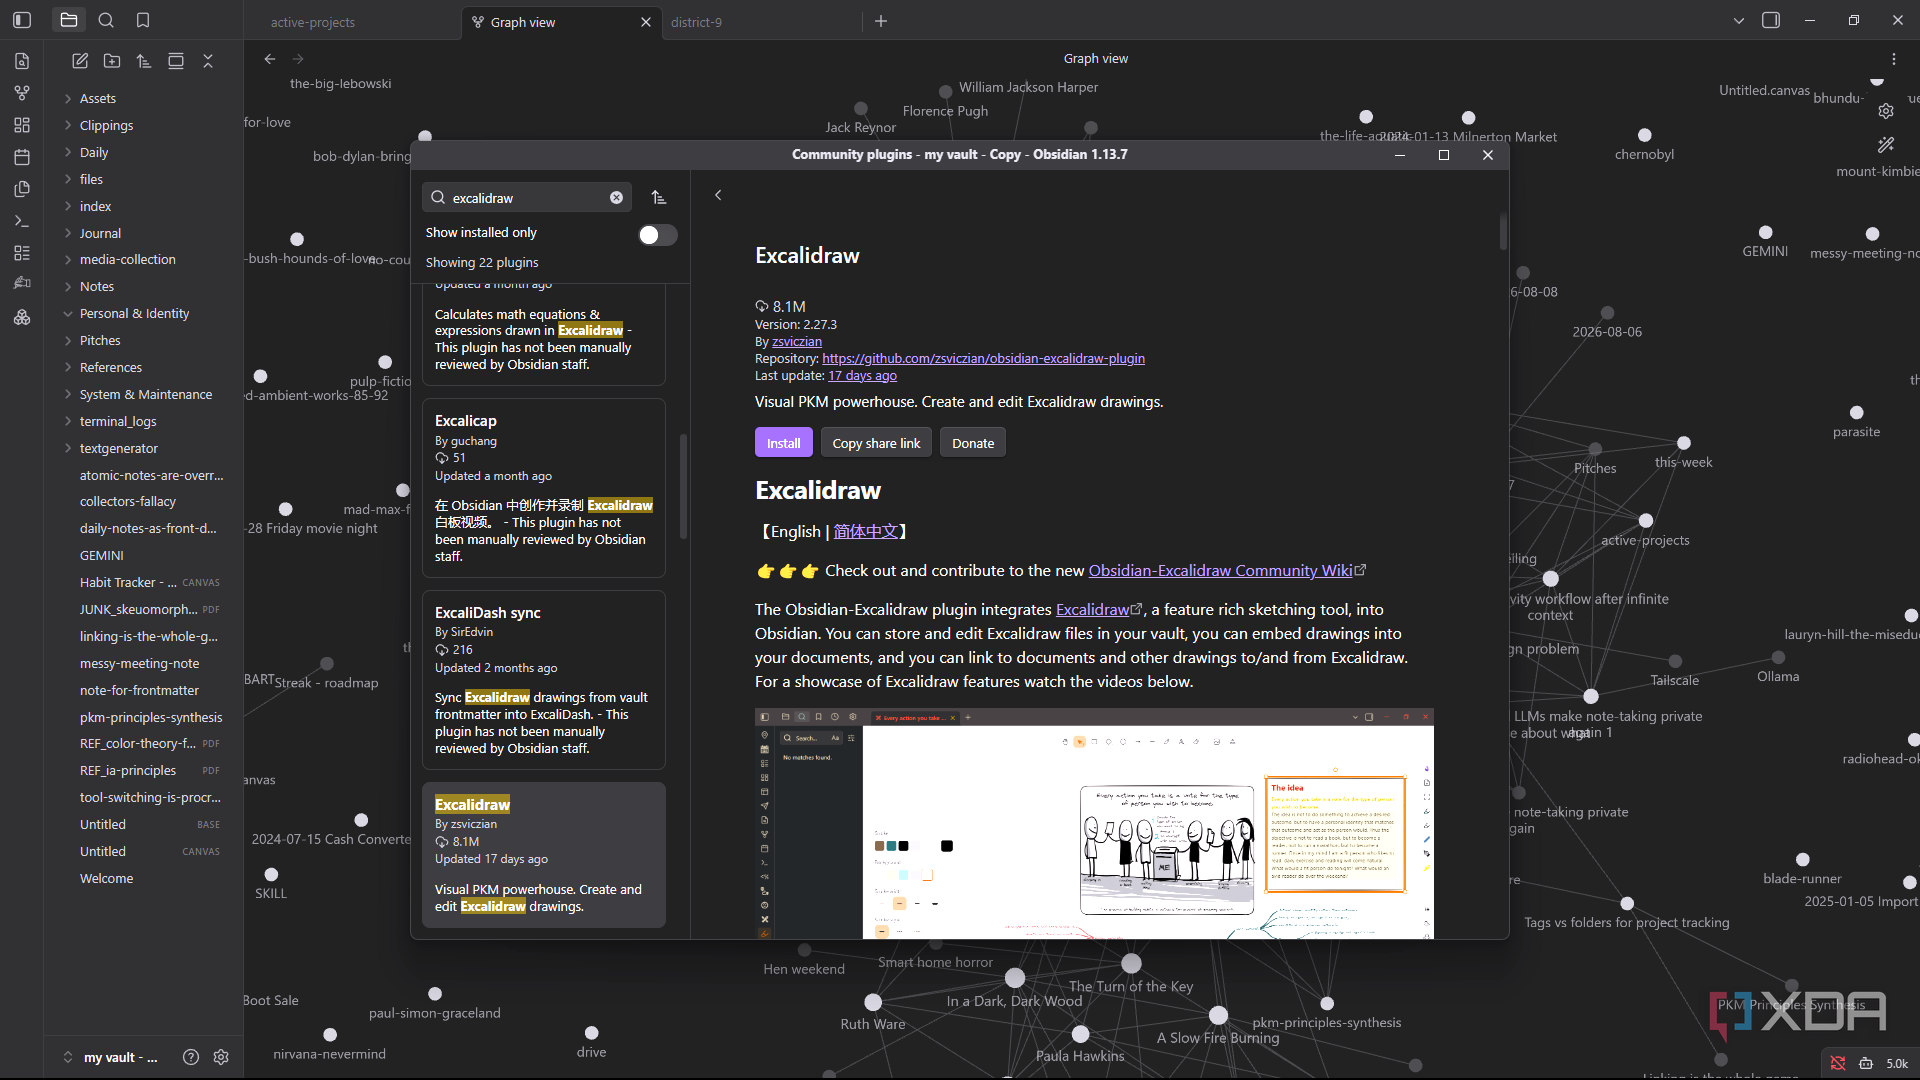Install the Excalidraw plugin
The image size is (1920, 1080).
pyautogui.click(x=783, y=443)
